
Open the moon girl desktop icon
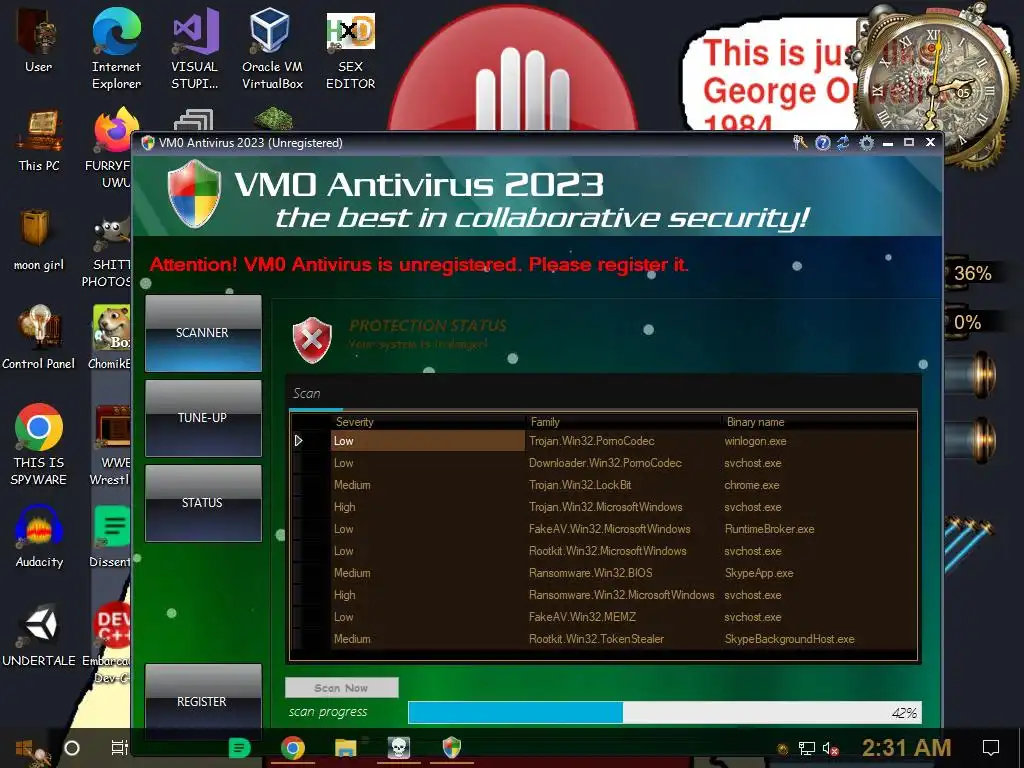point(39,240)
